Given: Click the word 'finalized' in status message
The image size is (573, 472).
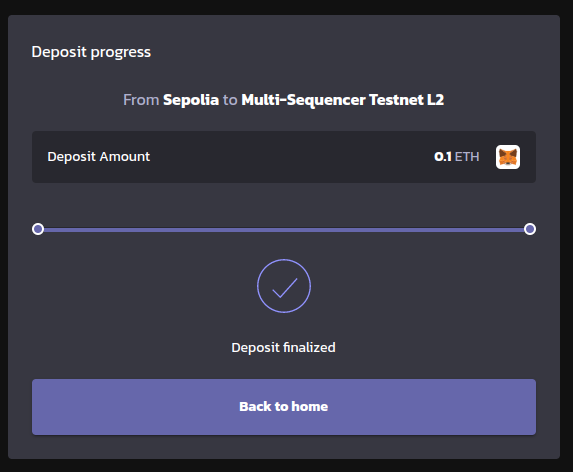Looking at the screenshot, I should tap(309, 347).
